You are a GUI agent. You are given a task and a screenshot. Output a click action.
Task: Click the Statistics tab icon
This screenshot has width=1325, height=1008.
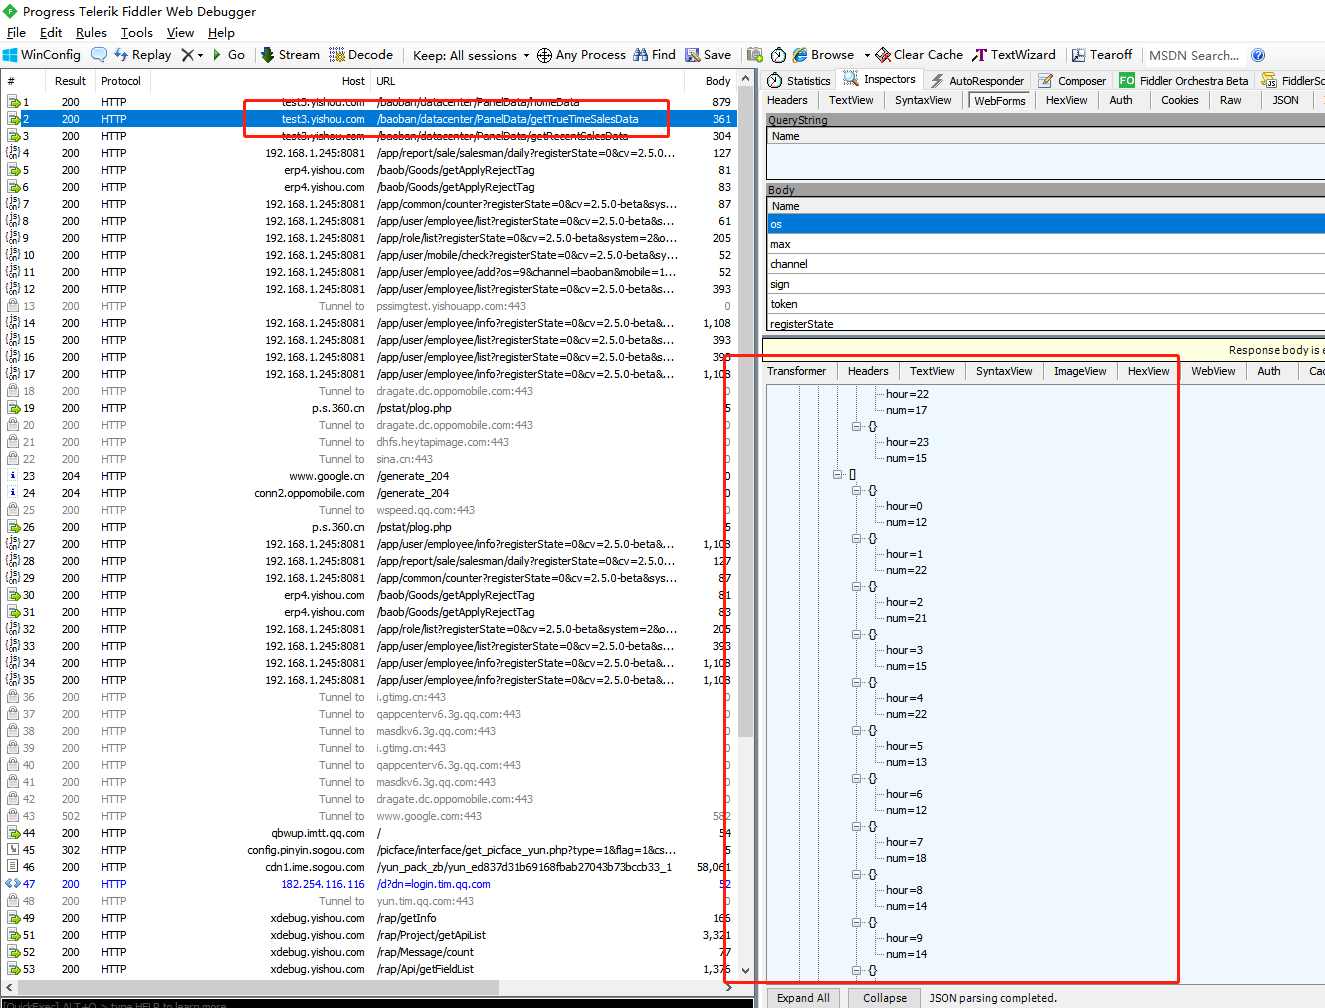tap(774, 81)
